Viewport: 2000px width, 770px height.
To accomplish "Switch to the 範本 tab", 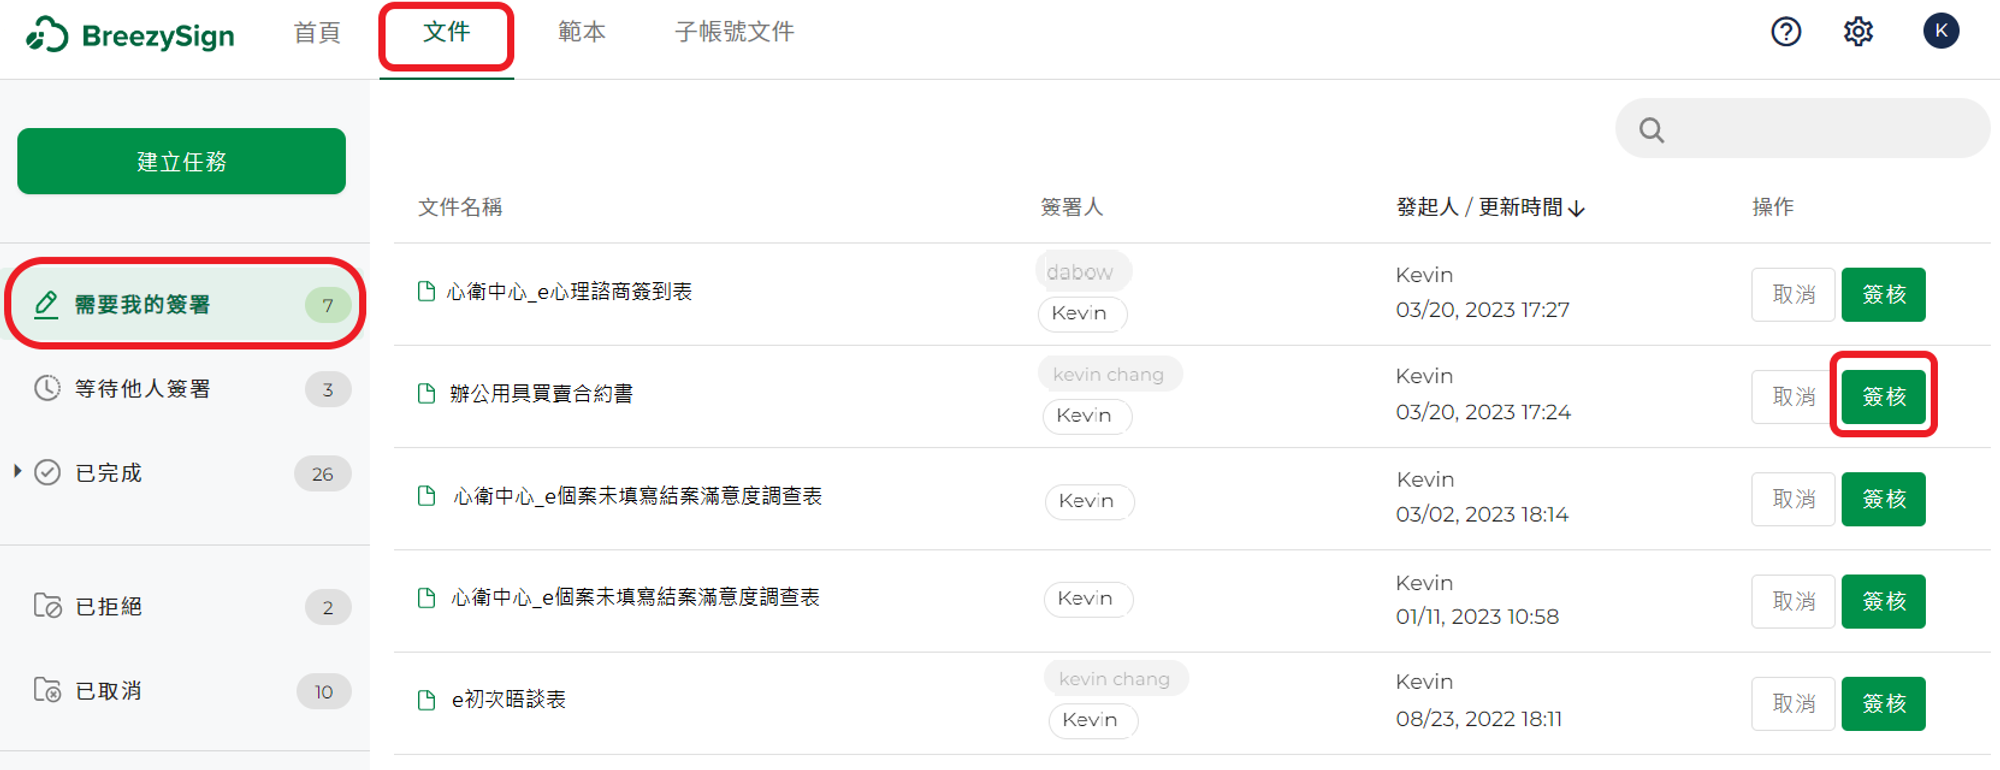I will coord(581,32).
